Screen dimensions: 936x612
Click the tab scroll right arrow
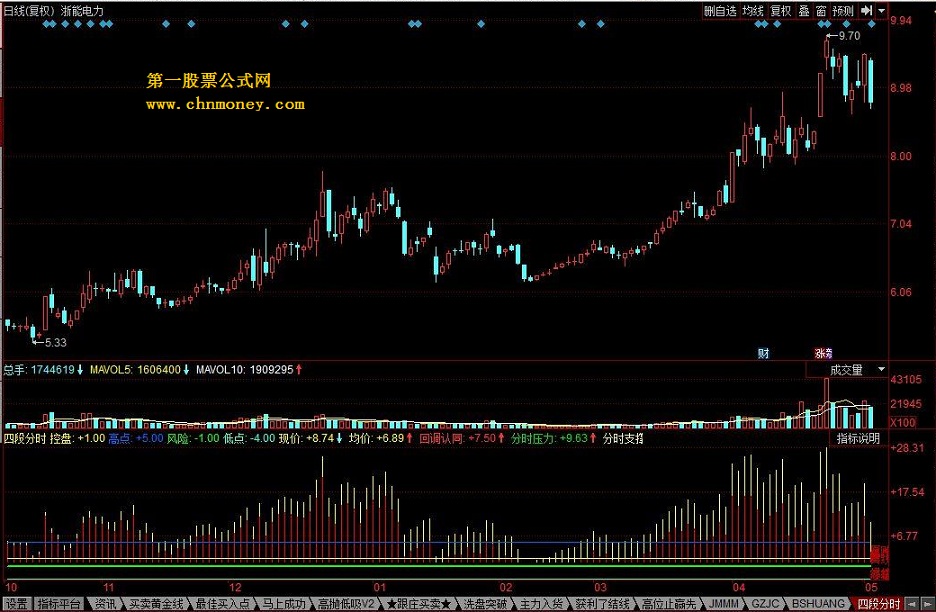[x=928, y=604]
